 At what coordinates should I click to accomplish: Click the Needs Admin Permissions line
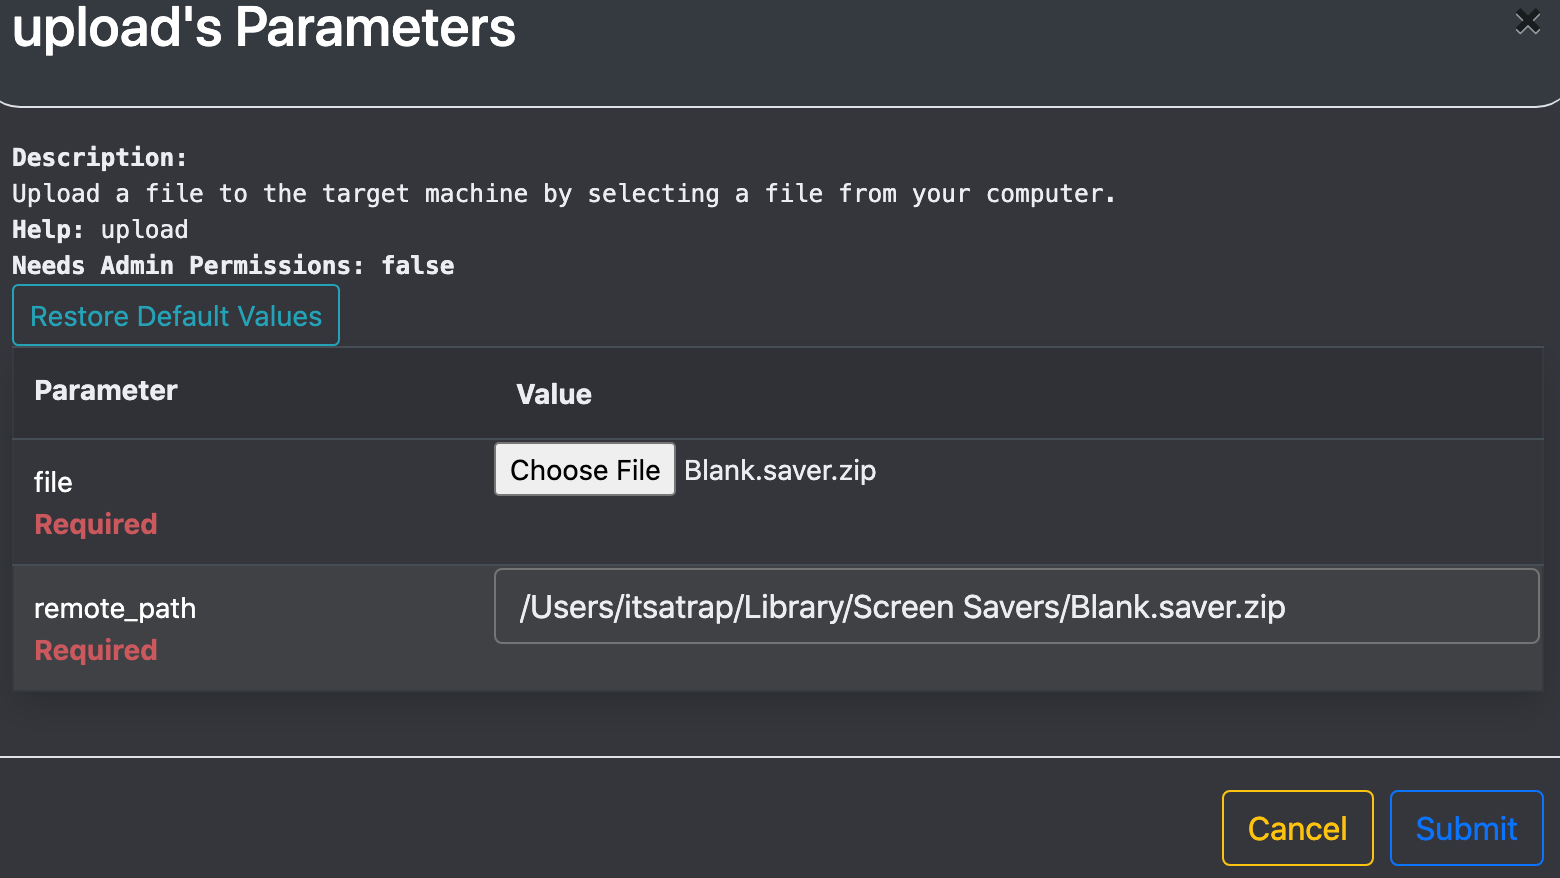[x=232, y=265]
